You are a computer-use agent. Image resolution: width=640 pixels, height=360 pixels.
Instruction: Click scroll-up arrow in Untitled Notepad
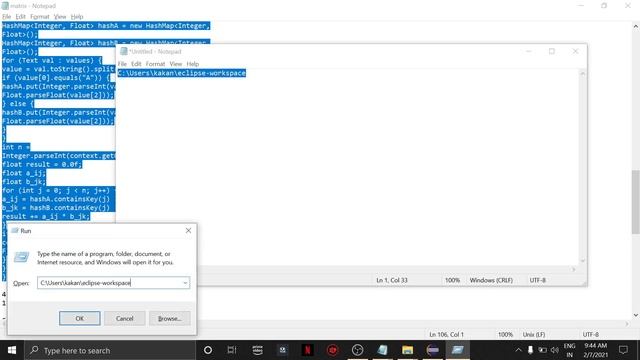pos(582,73)
